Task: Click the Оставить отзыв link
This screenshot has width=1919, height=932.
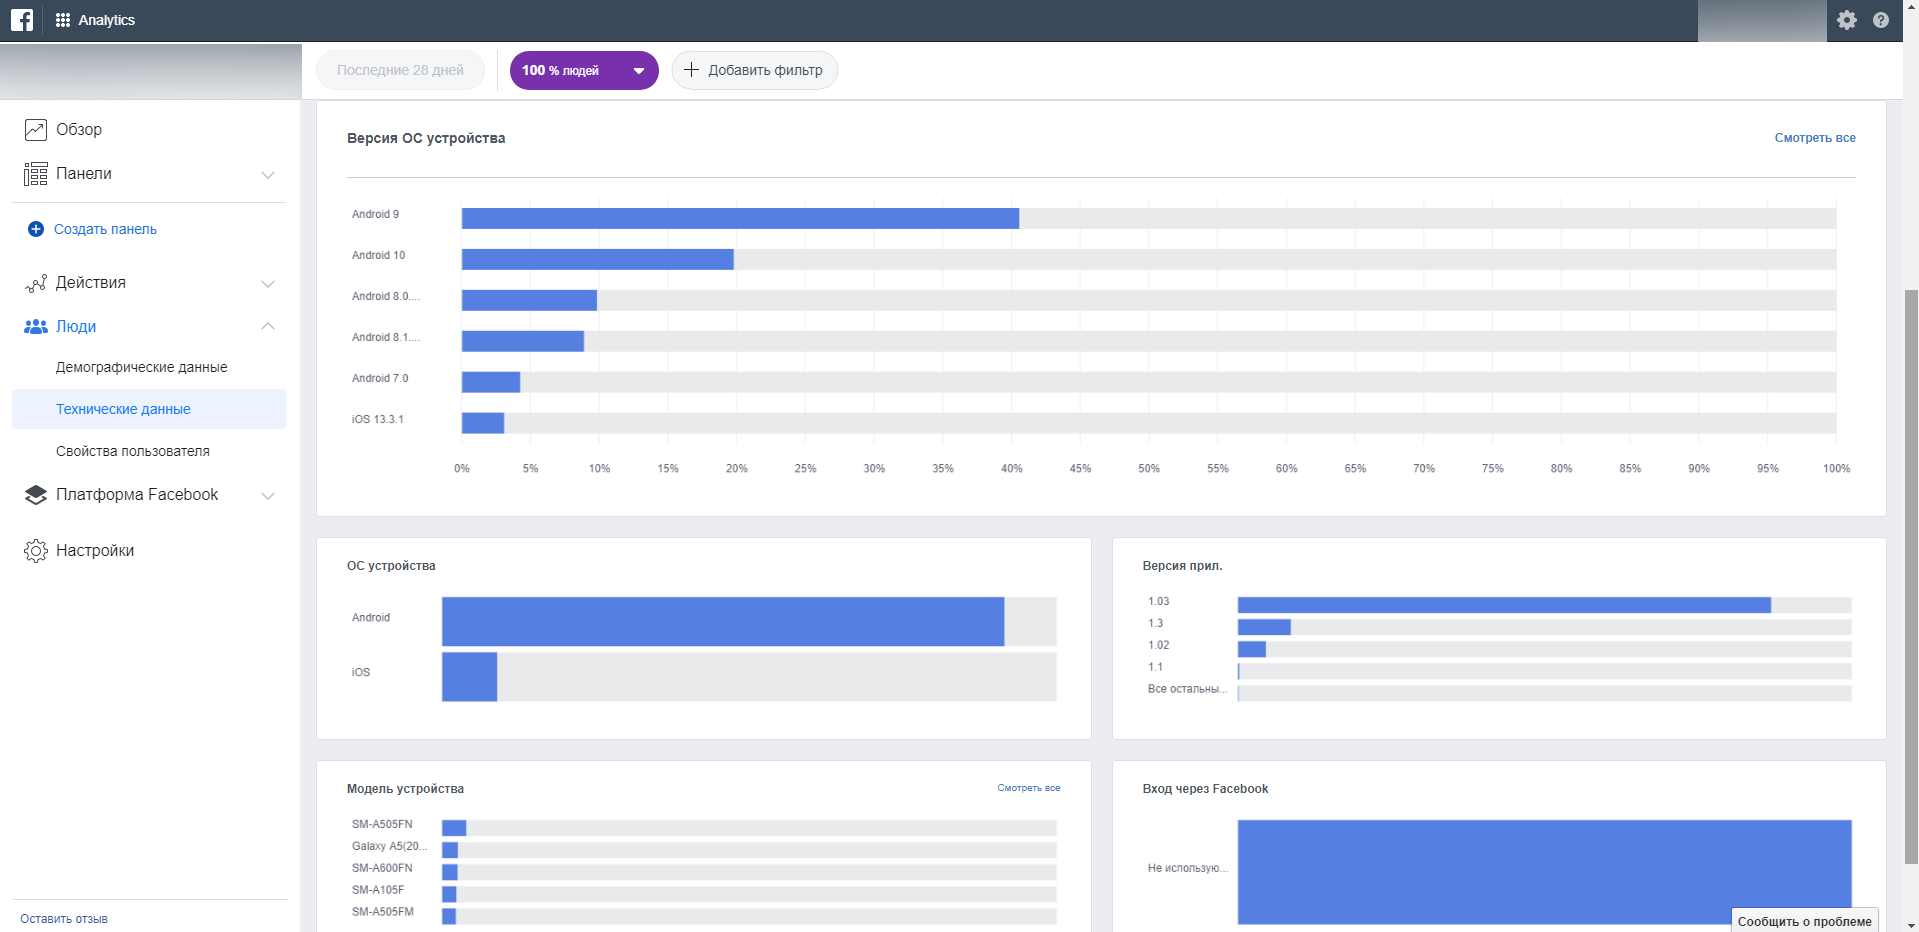Action: point(64,919)
